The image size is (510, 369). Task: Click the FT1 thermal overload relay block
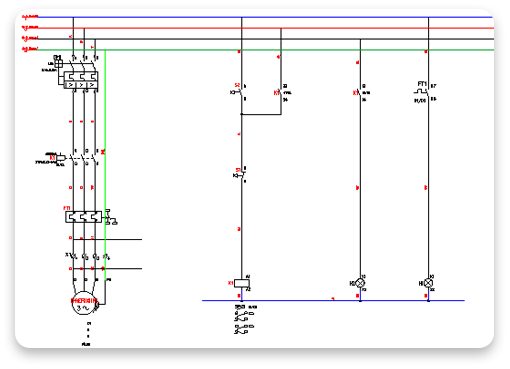(83, 217)
